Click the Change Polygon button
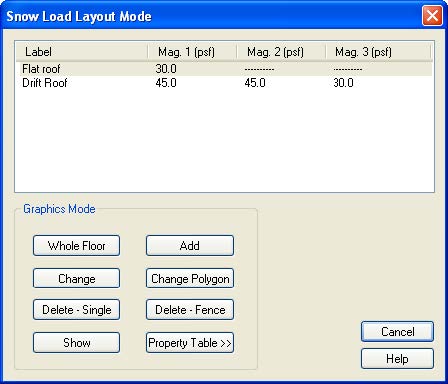This screenshot has height=384, width=448. tap(190, 278)
